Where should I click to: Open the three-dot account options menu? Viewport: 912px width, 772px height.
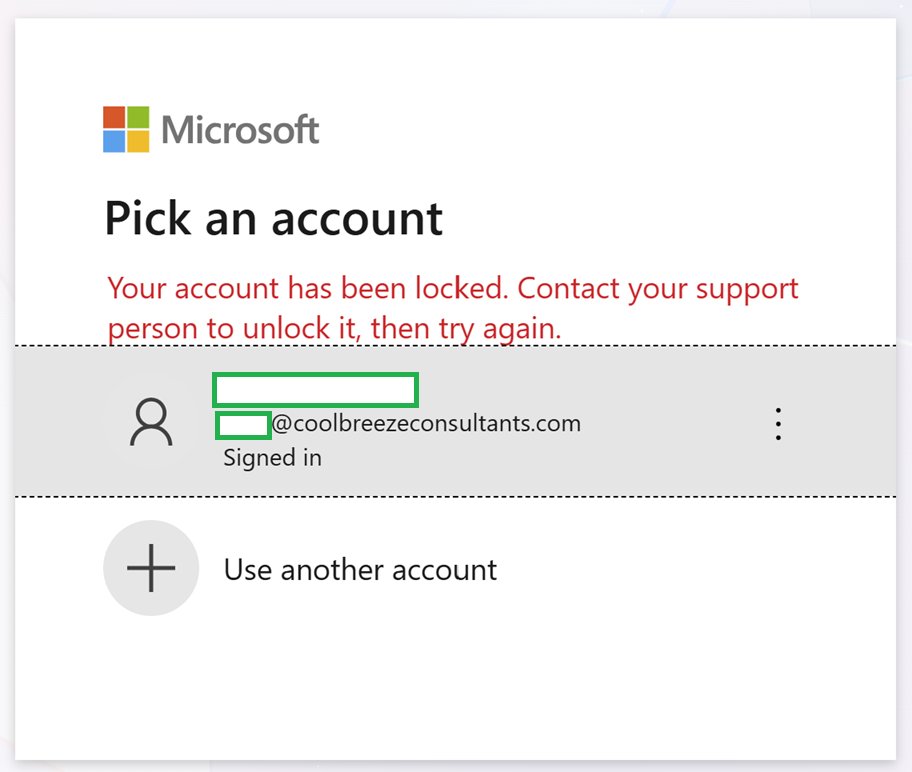[778, 424]
